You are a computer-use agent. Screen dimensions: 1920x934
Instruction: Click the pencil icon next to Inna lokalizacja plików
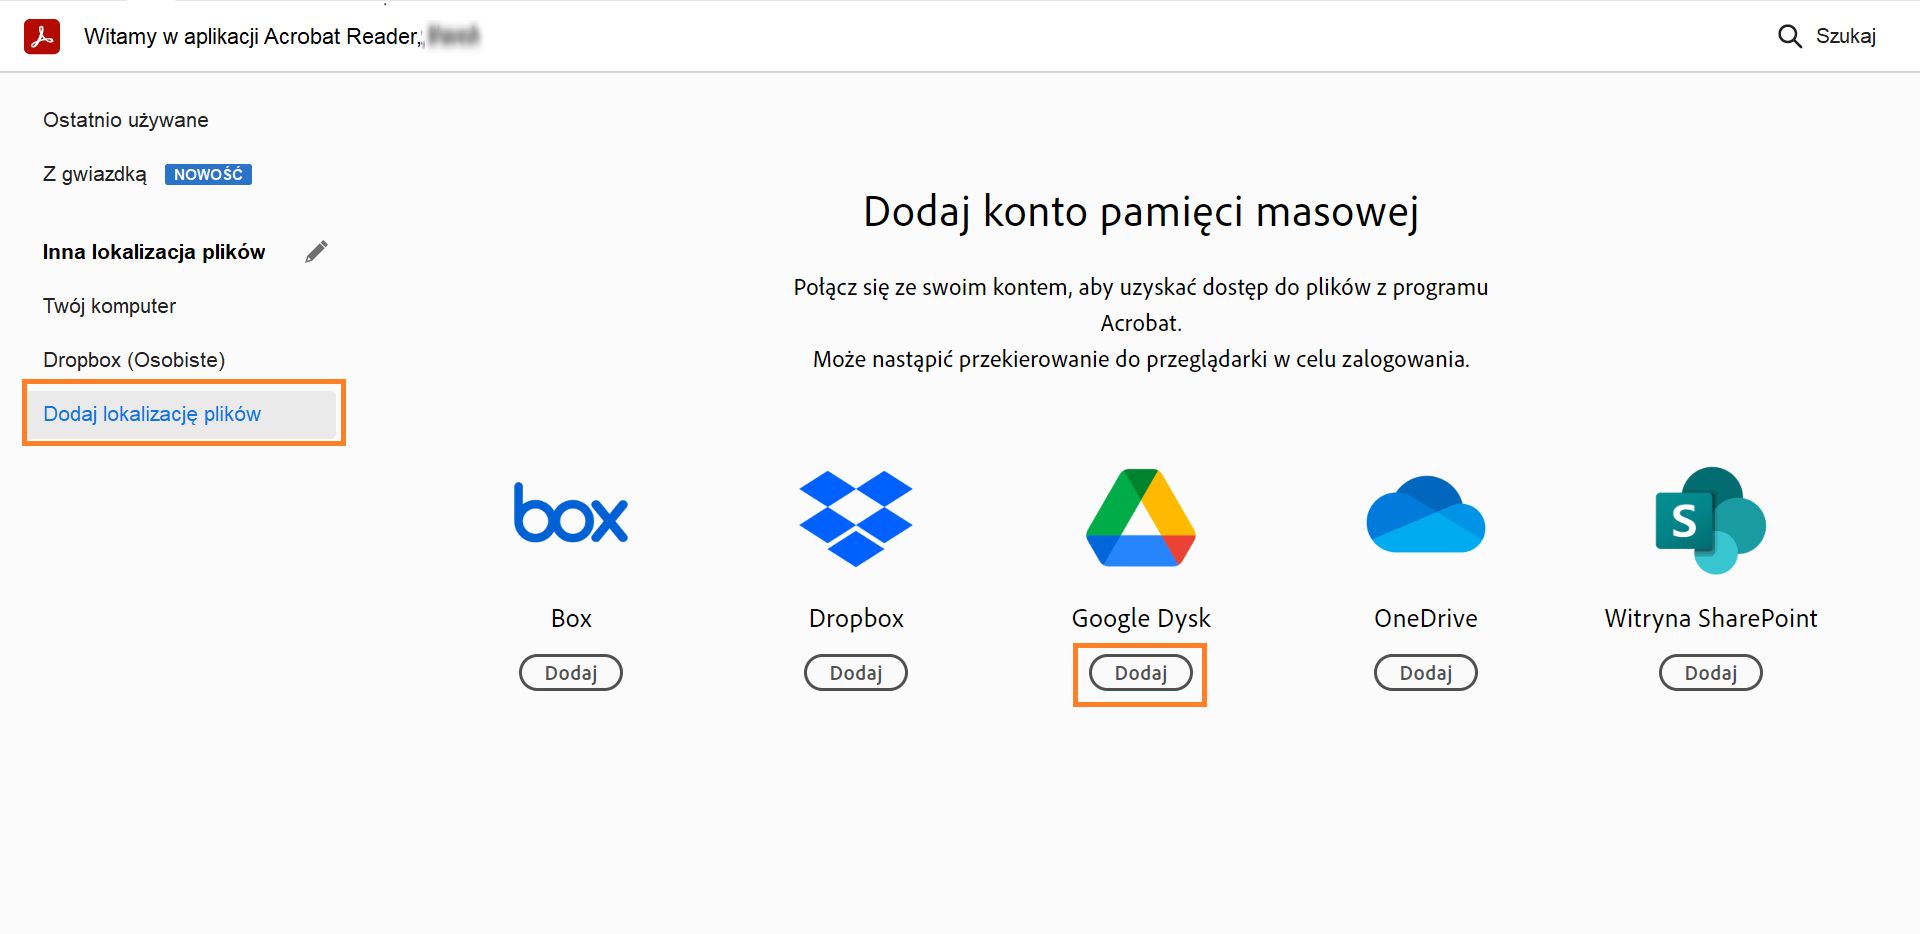317,251
